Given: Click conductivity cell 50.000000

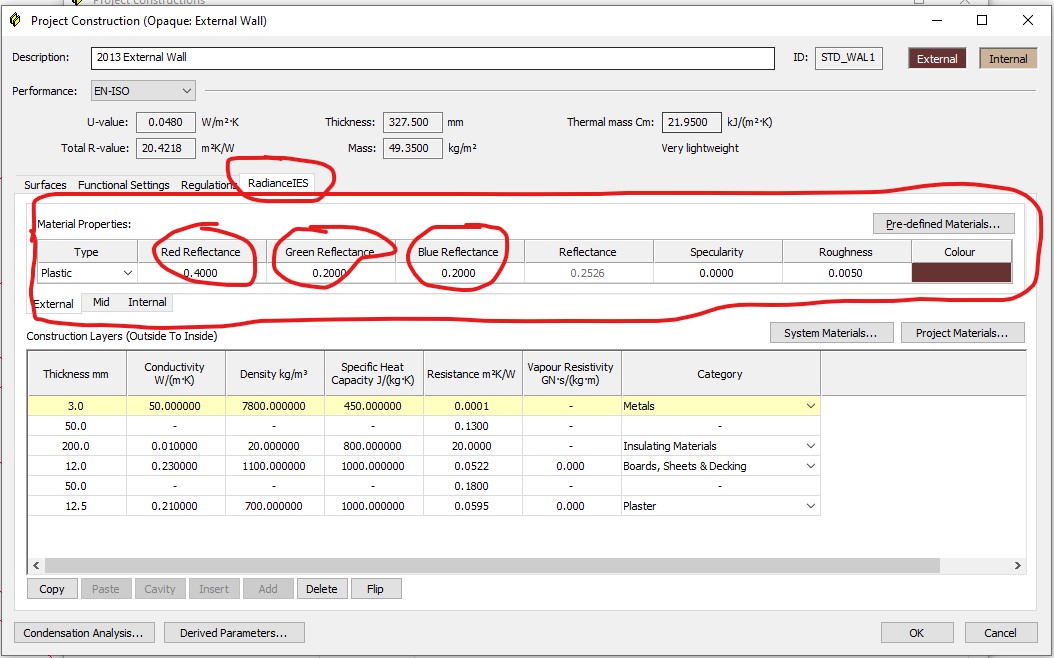Looking at the screenshot, I should pyautogui.click(x=175, y=406).
